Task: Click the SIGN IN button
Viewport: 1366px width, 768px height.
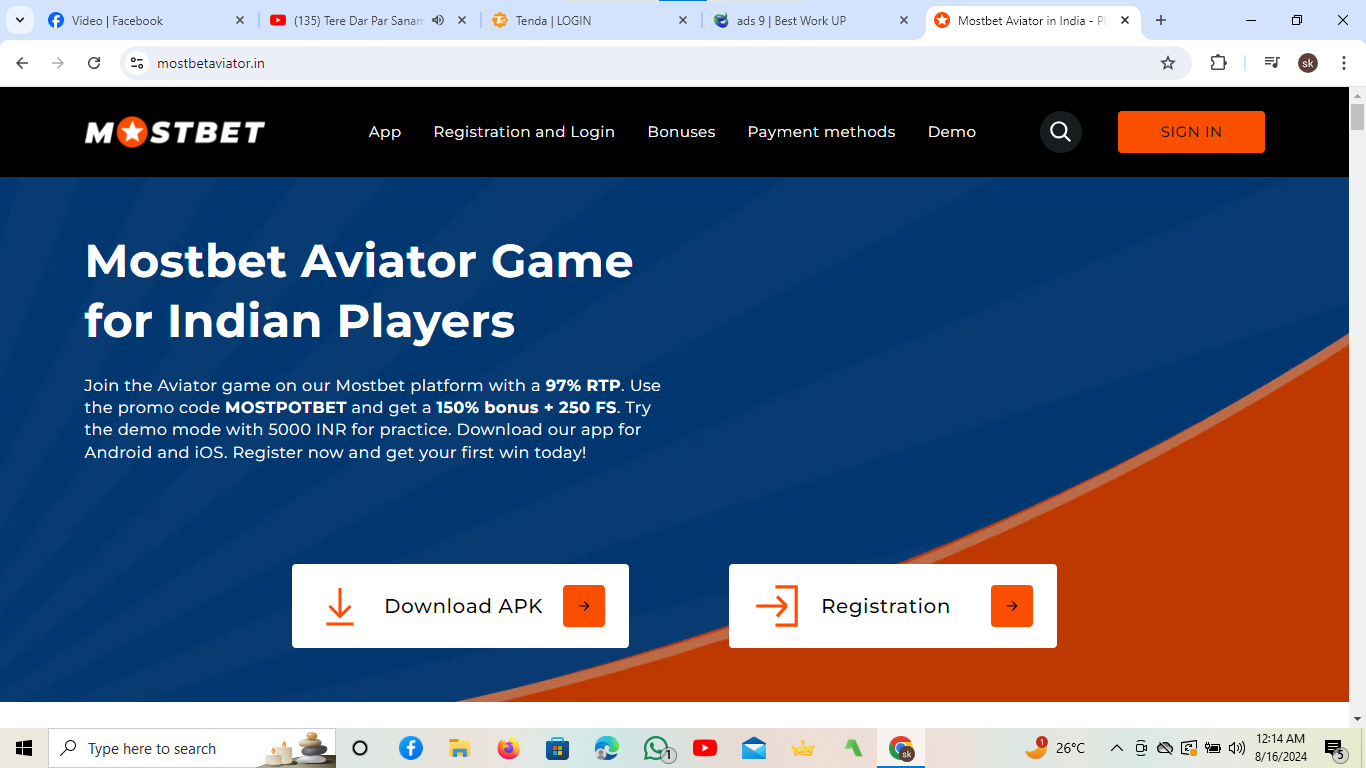Action: click(1191, 132)
